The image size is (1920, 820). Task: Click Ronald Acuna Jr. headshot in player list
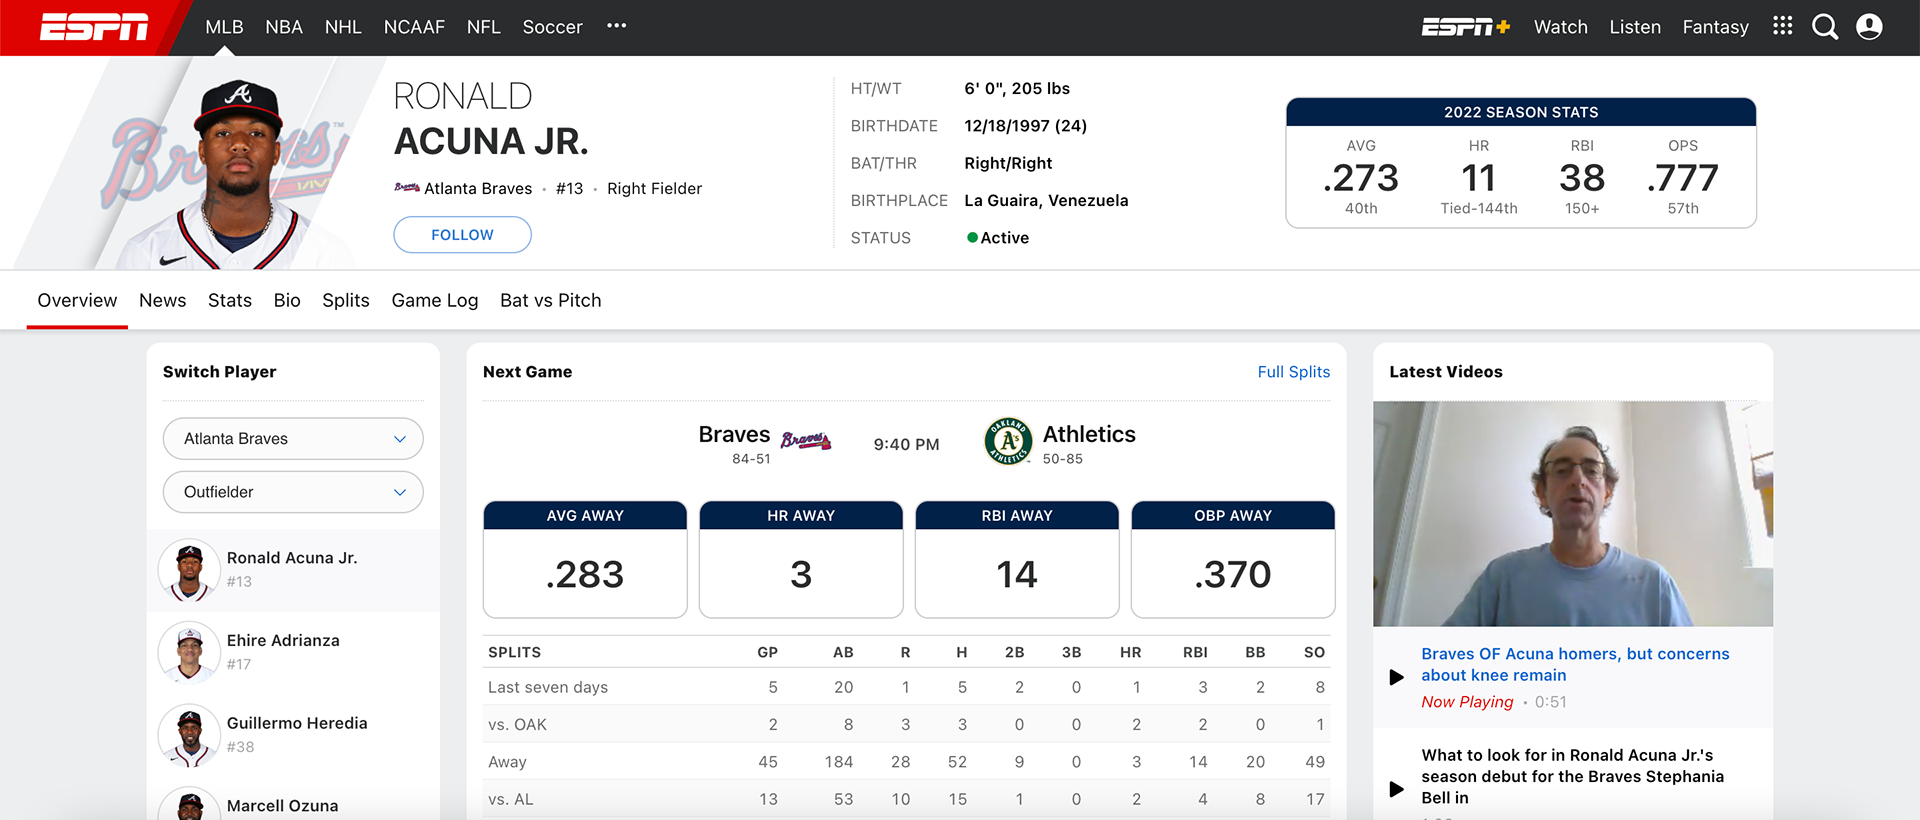coord(189,570)
